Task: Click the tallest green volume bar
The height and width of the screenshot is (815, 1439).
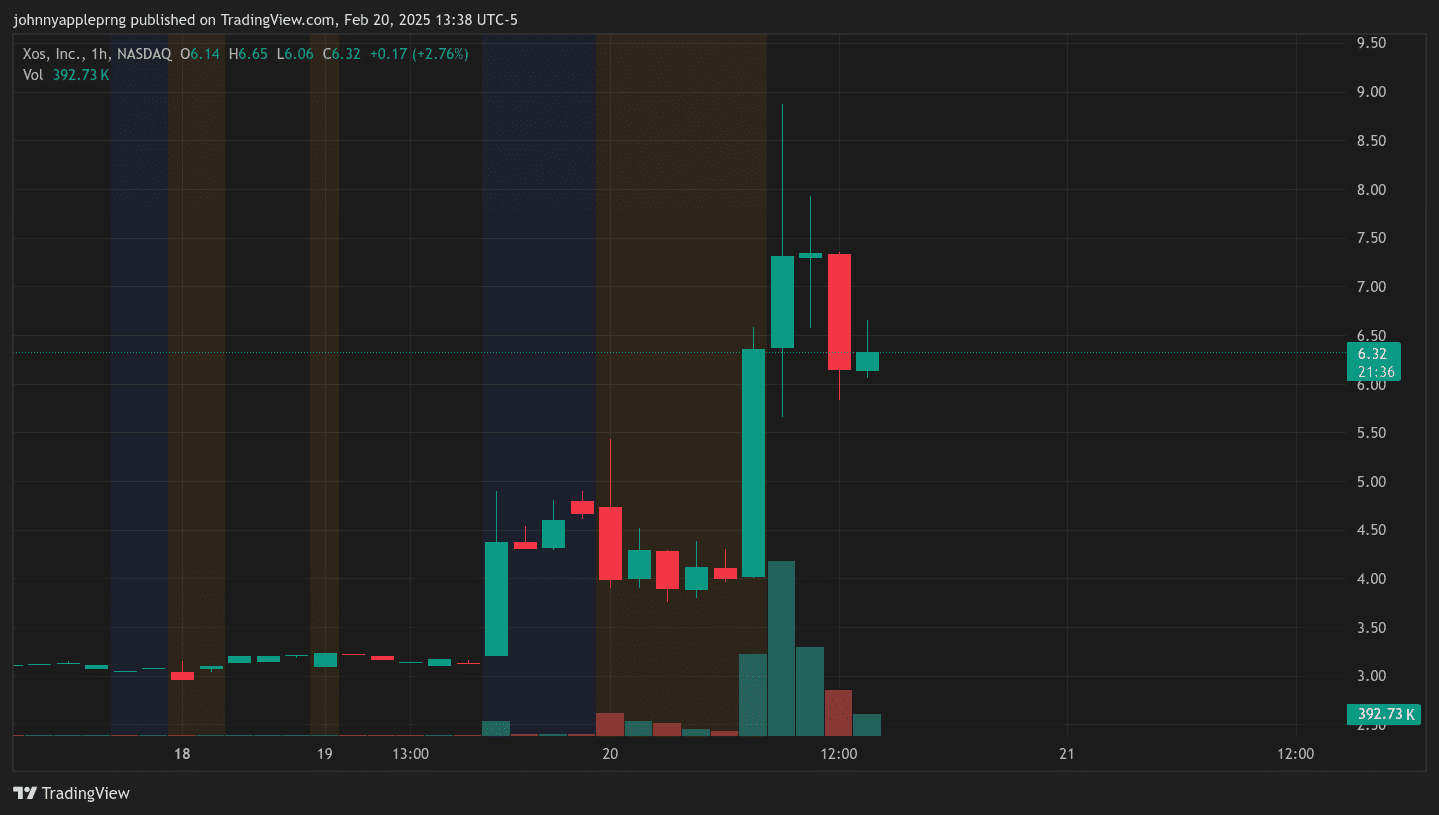Action: tap(782, 648)
